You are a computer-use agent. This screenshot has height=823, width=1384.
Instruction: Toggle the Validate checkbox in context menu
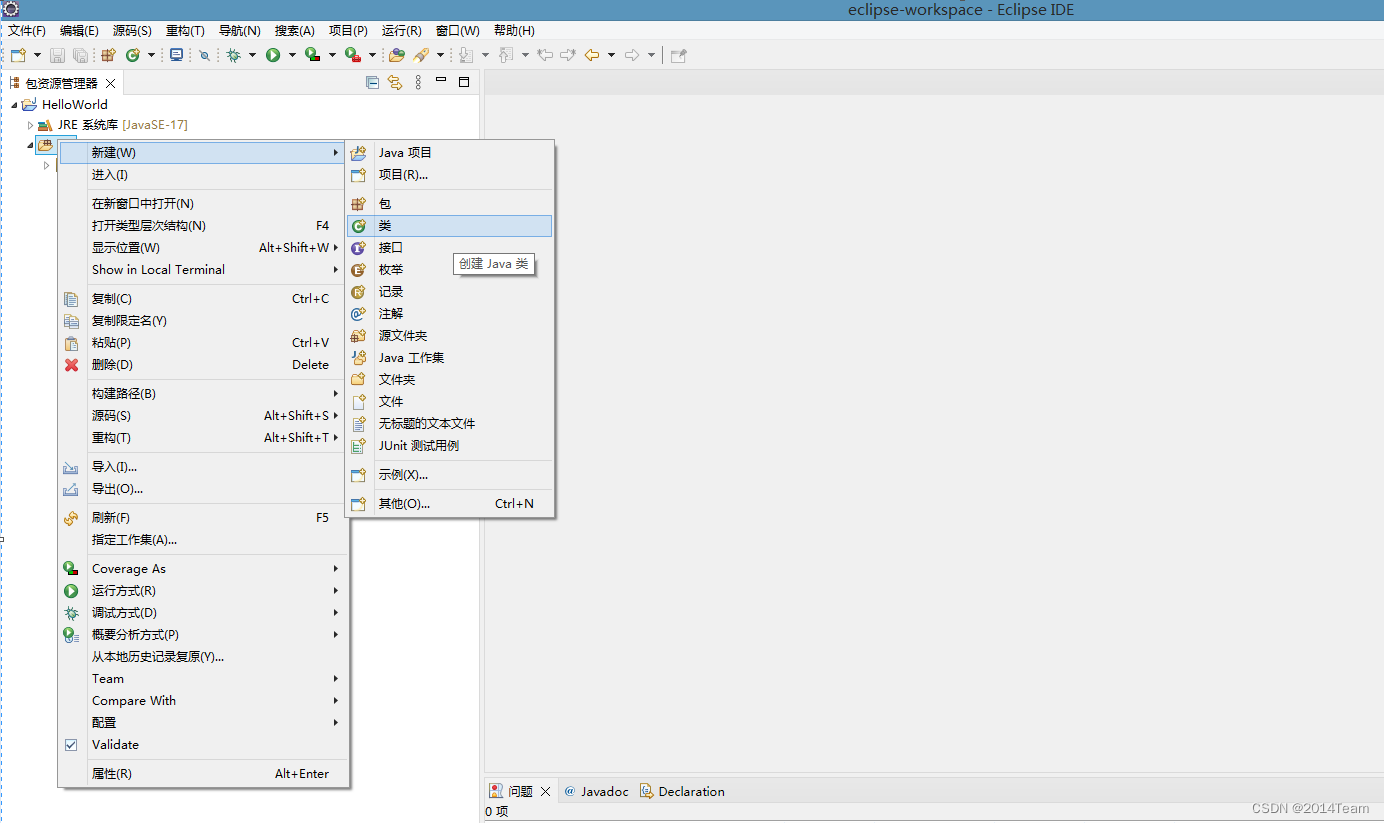71,745
